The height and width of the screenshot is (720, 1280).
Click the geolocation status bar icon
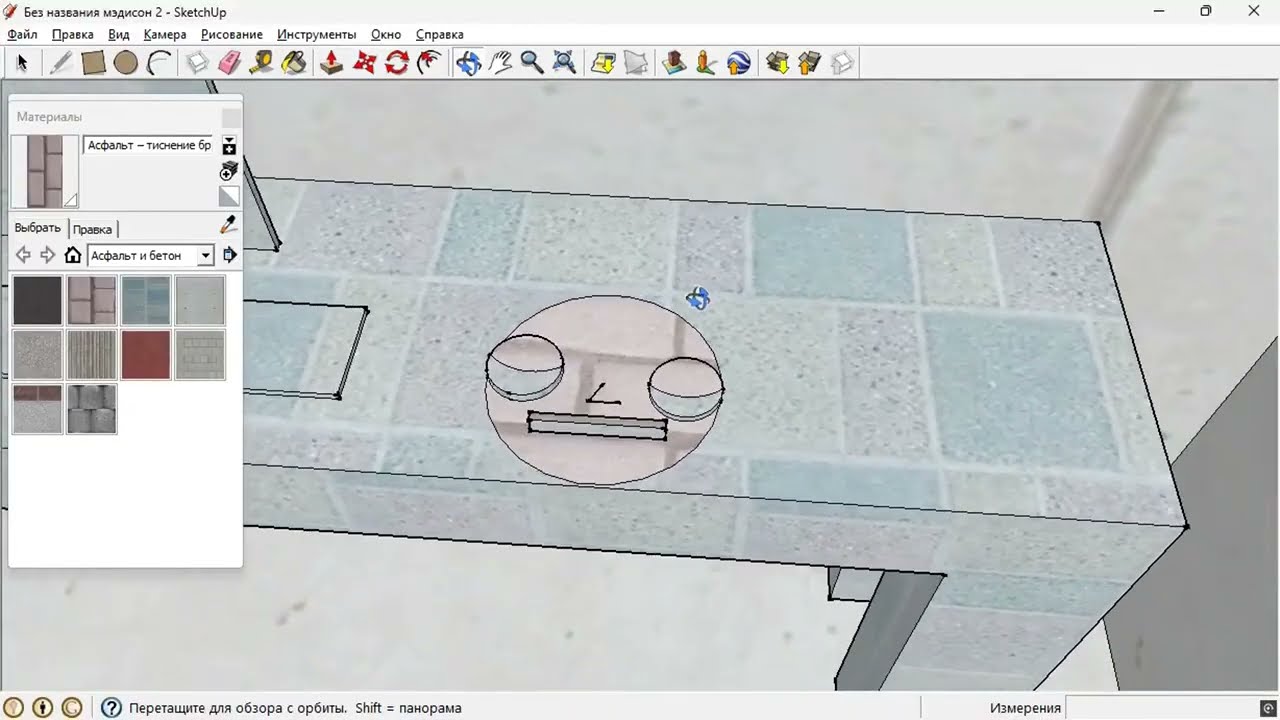pos(15,708)
